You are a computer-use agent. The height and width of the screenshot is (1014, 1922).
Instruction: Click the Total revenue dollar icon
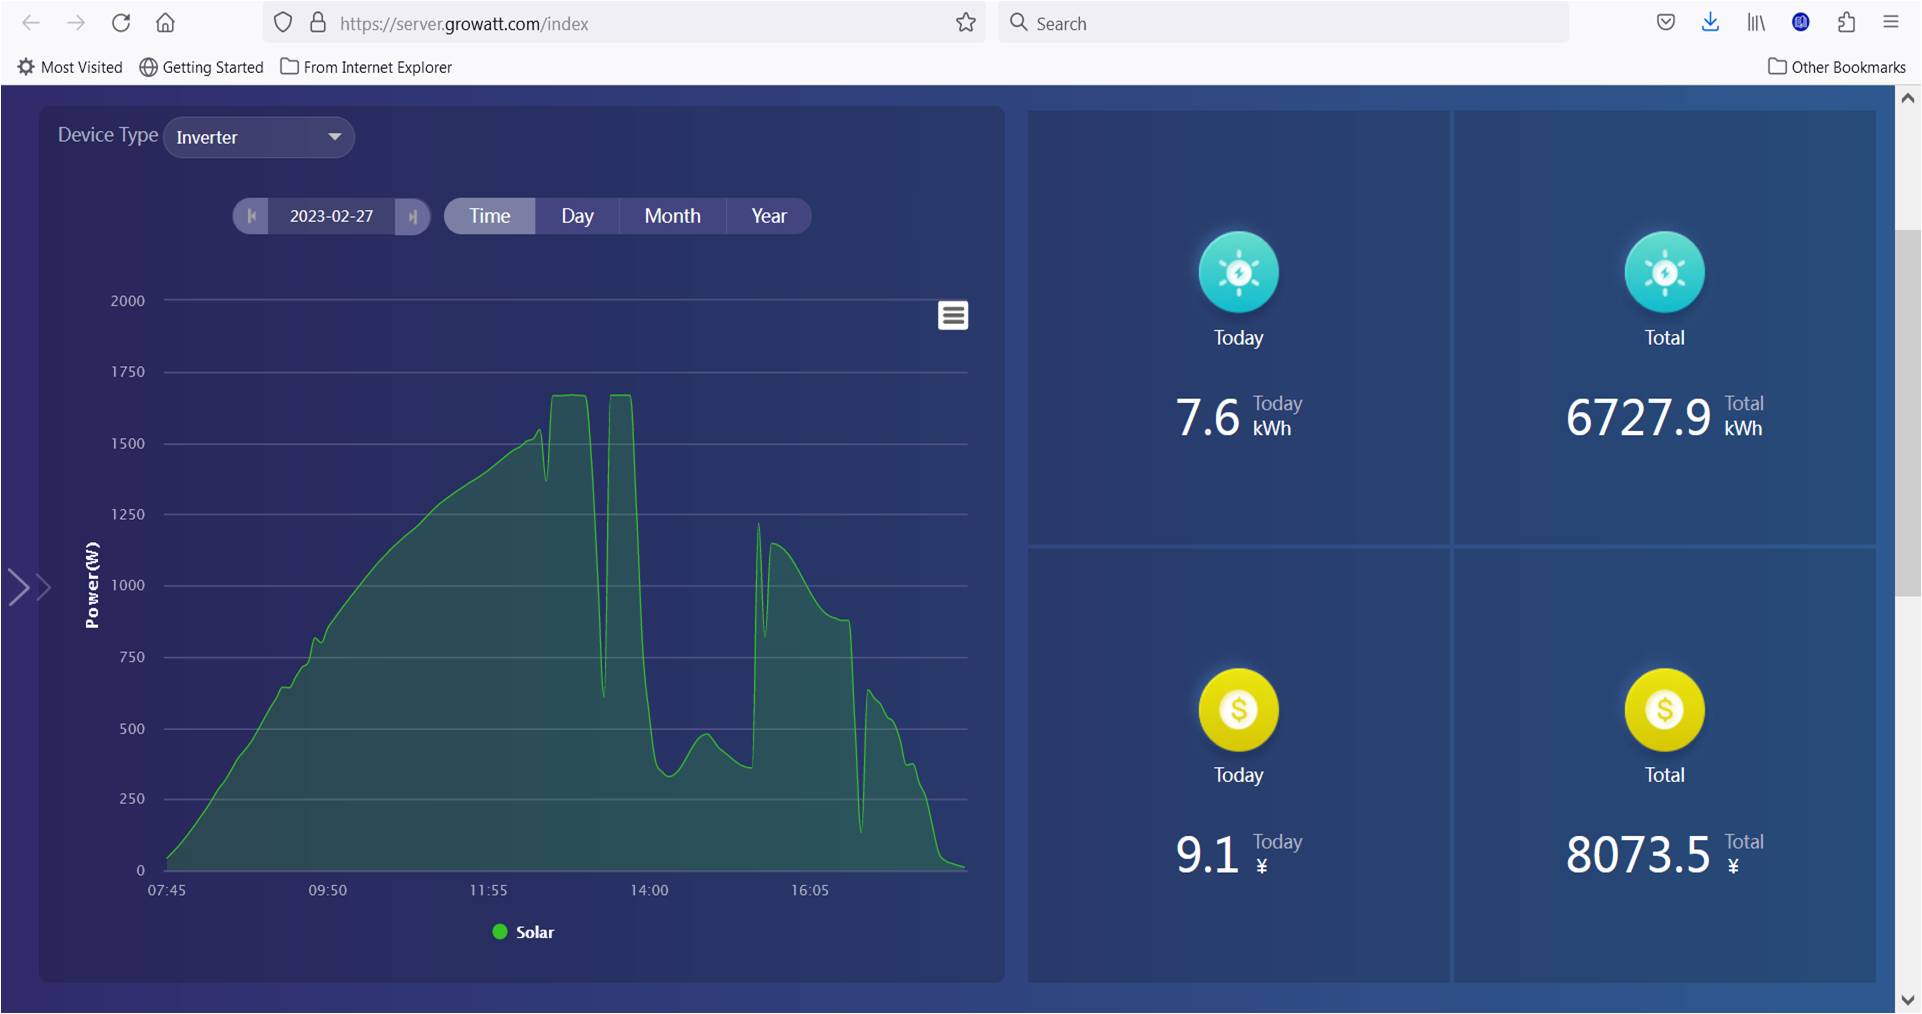pyautogui.click(x=1664, y=709)
